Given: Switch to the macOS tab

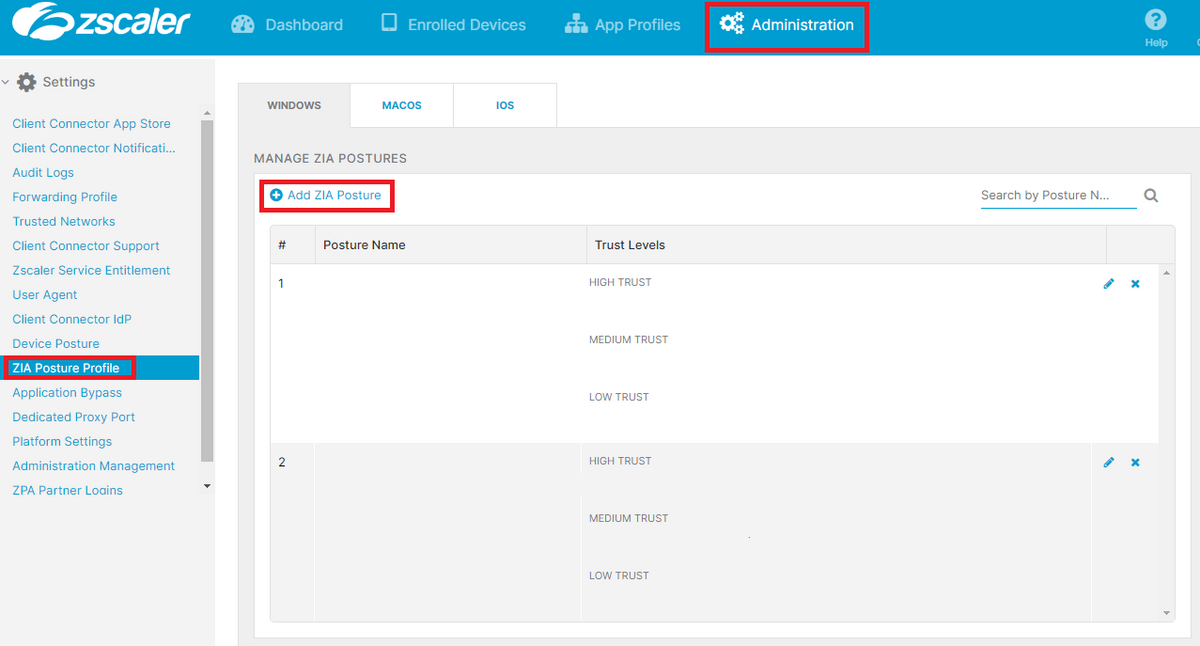Looking at the screenshot, I should coord(402,105).
